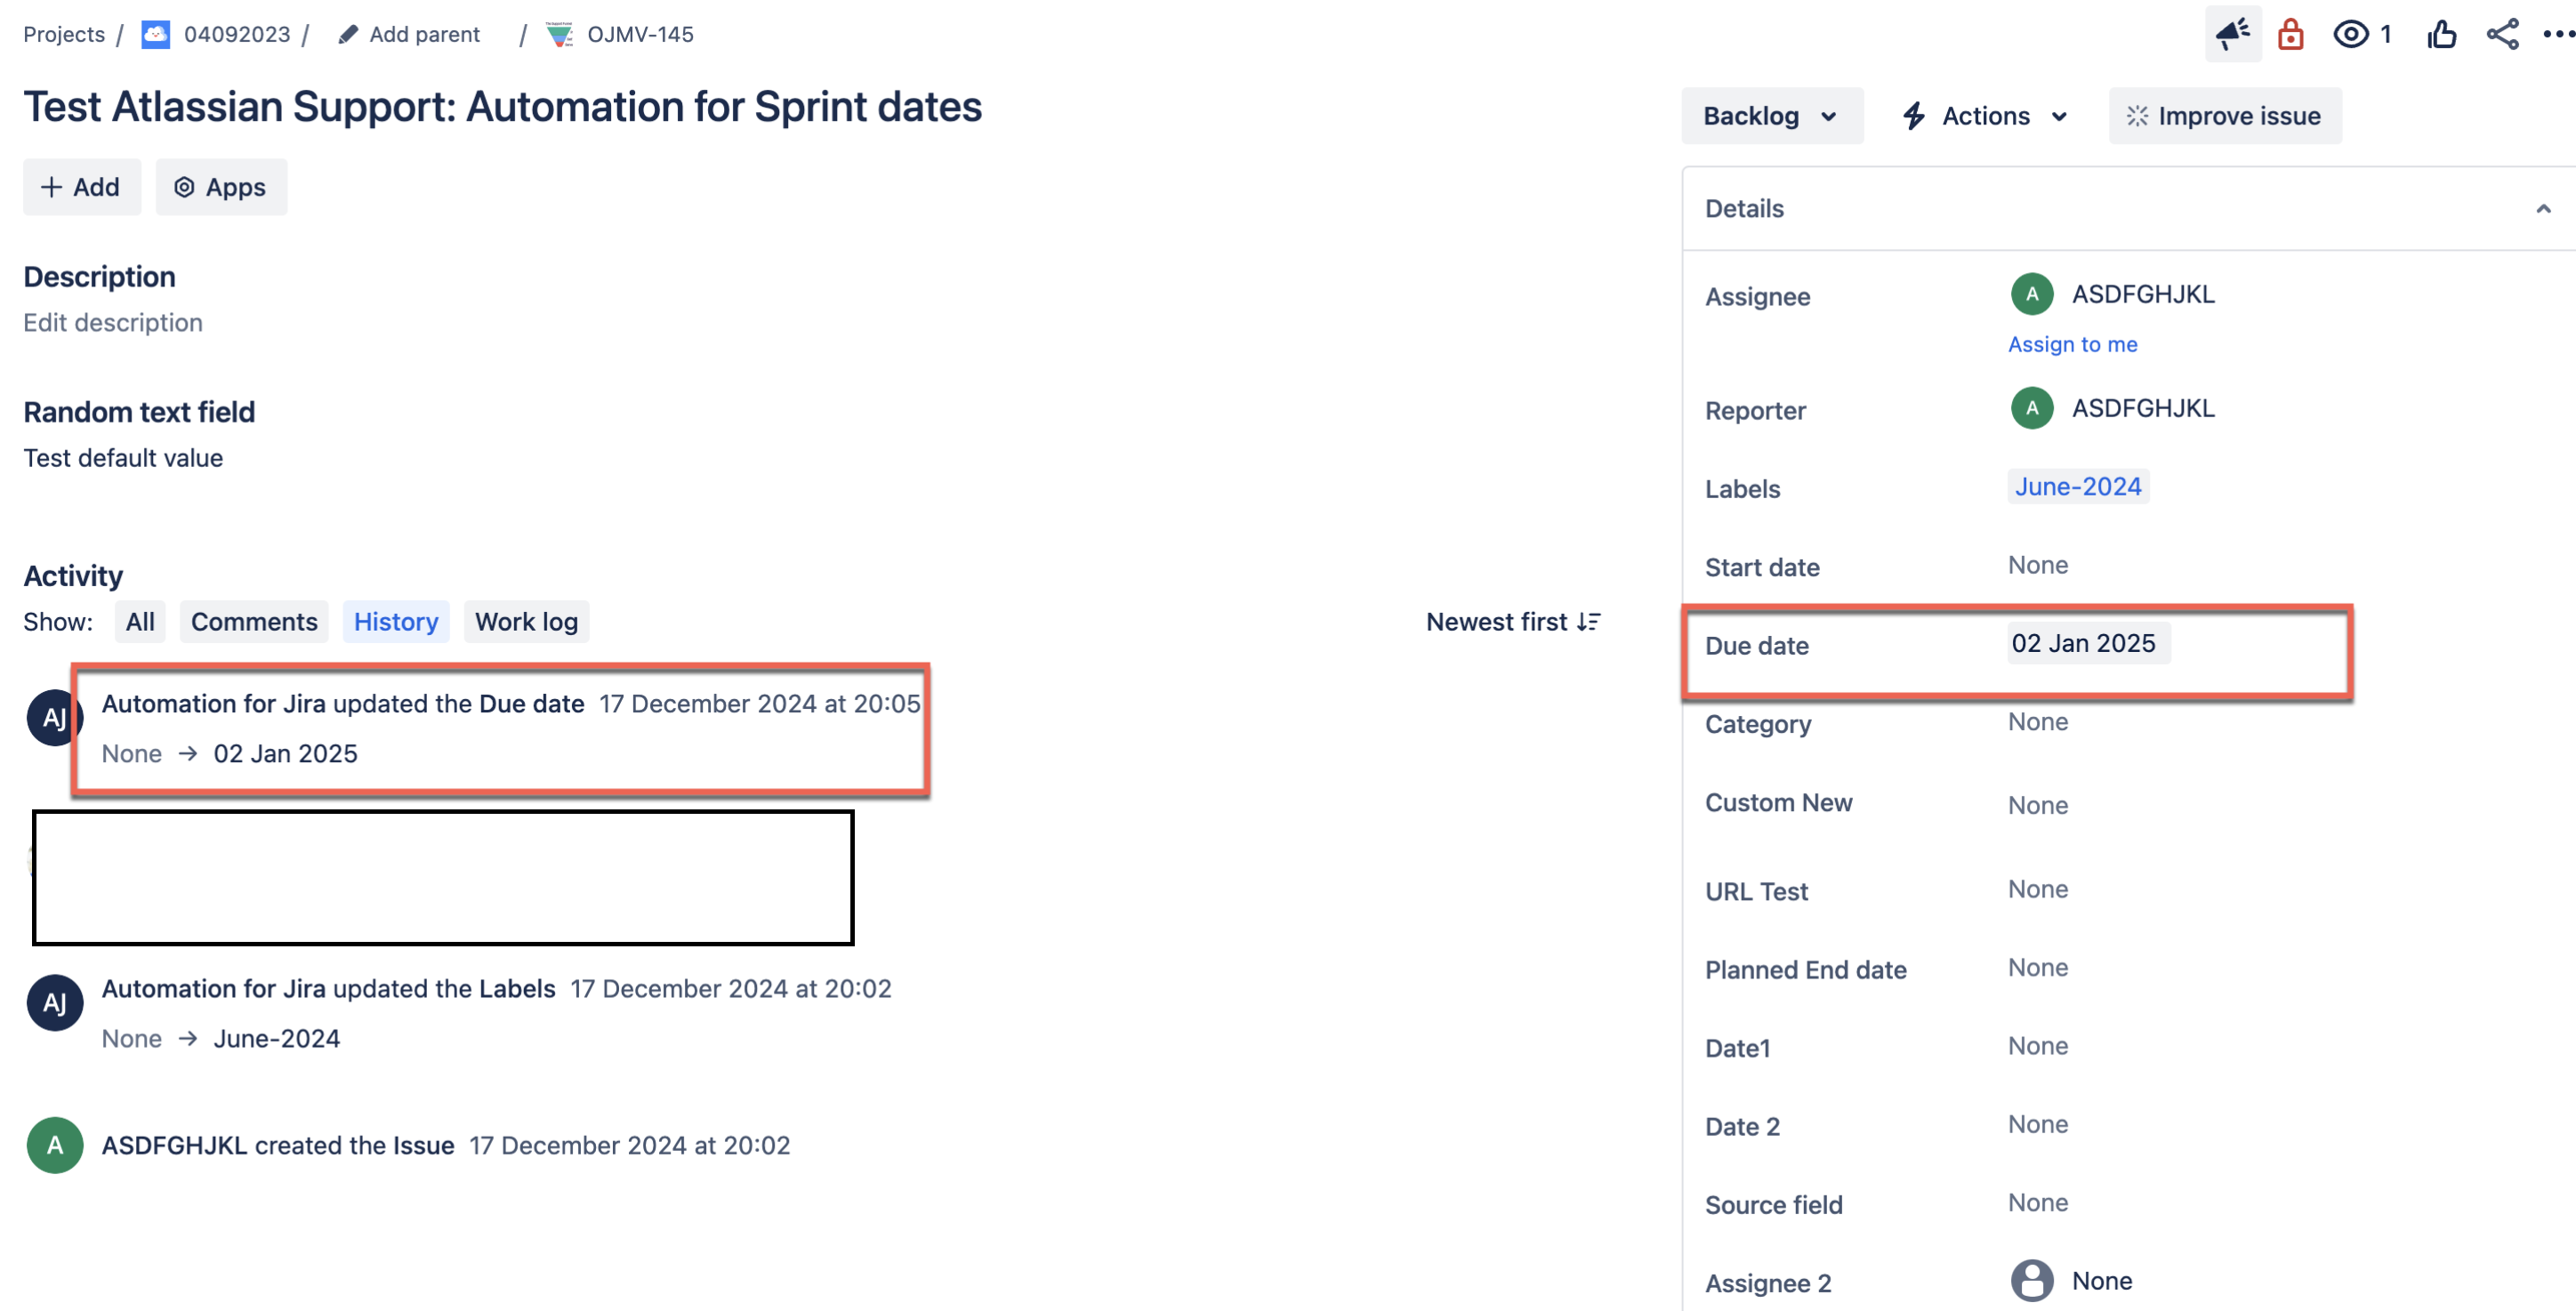Click the 04092023 project icon
Viewport: 2576px width, 1311px height.
coord(155,35)
